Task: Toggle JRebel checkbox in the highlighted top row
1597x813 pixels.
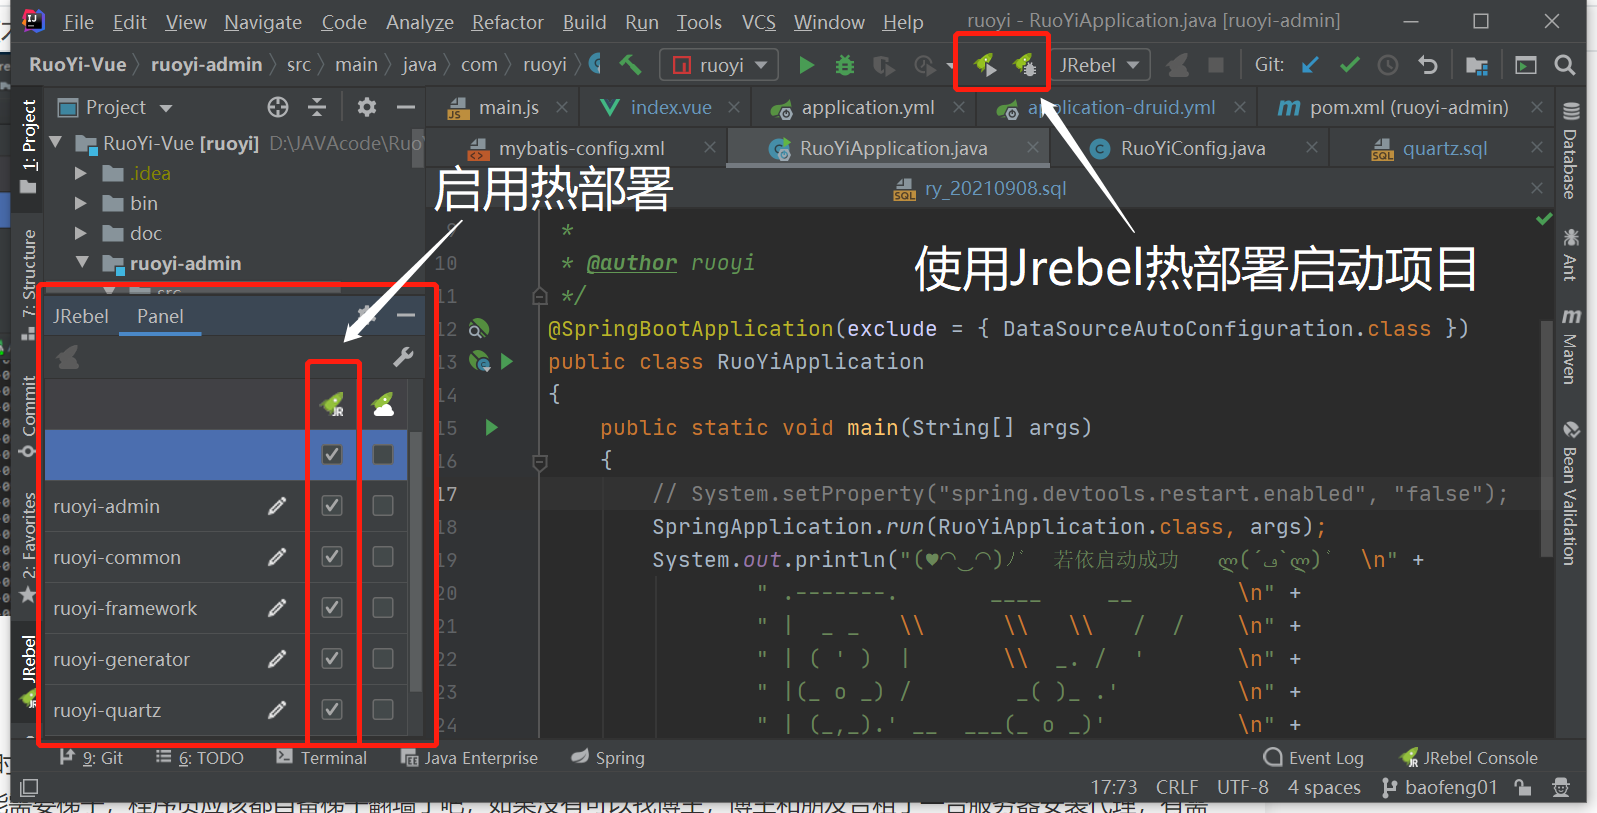Action: [x=332, y=455]
